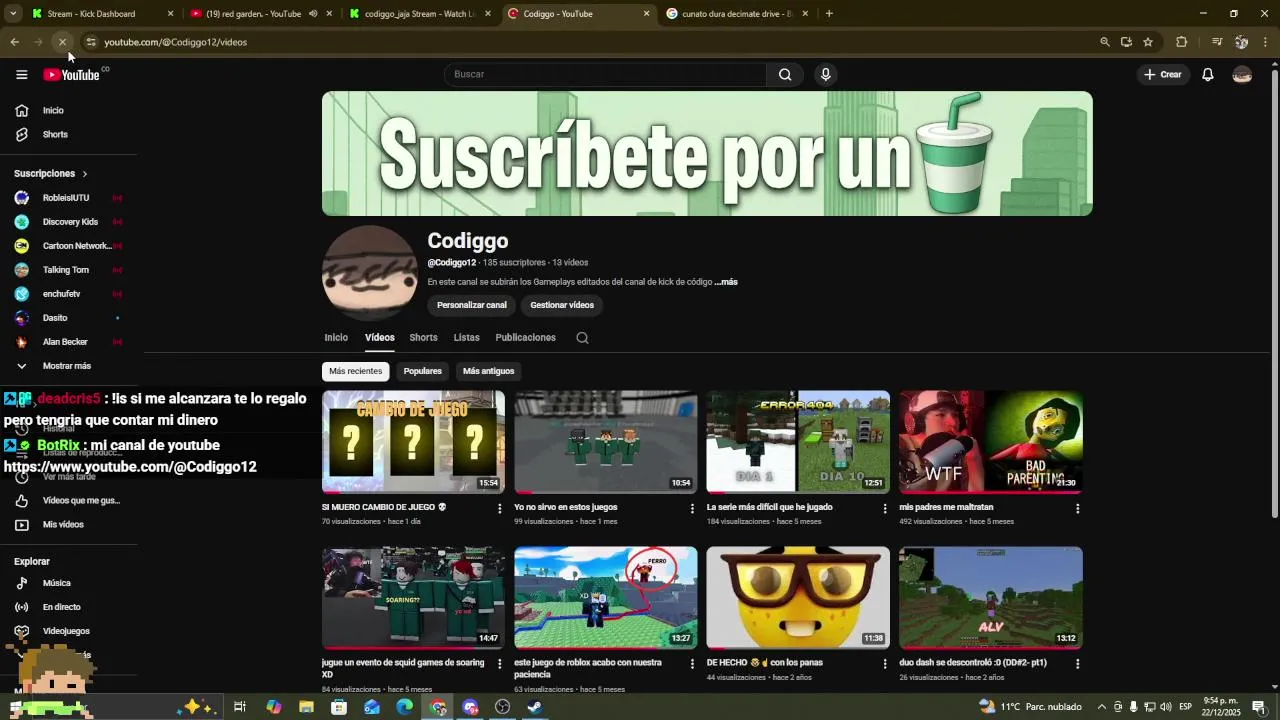This screenshot has height=720, width=1280.
Task: Open volume control in the system tray
Action: [1165, 707]
